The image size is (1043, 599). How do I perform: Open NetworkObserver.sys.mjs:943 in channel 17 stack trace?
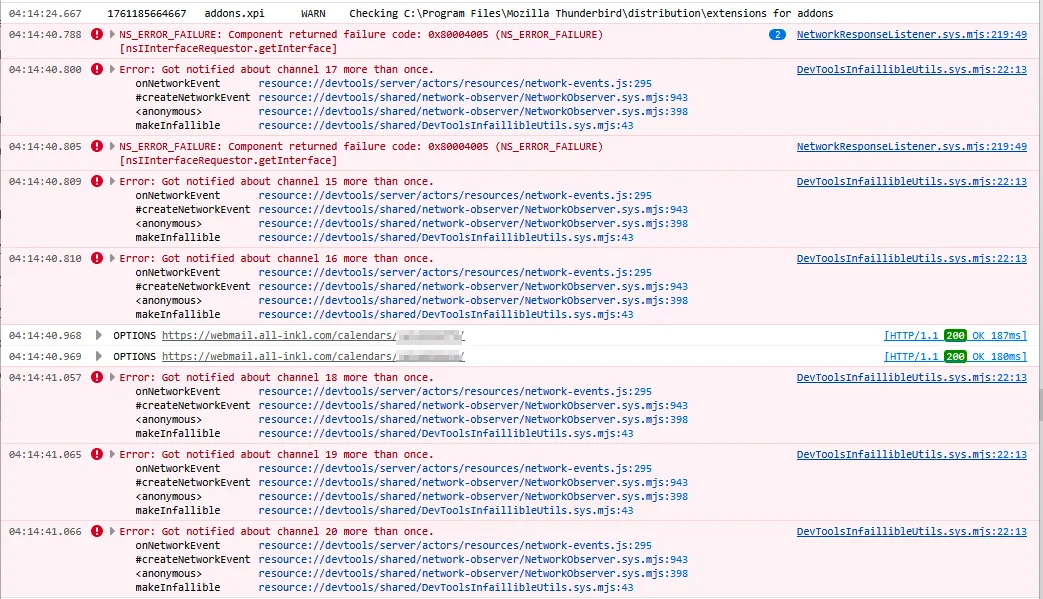click(473, 97)
